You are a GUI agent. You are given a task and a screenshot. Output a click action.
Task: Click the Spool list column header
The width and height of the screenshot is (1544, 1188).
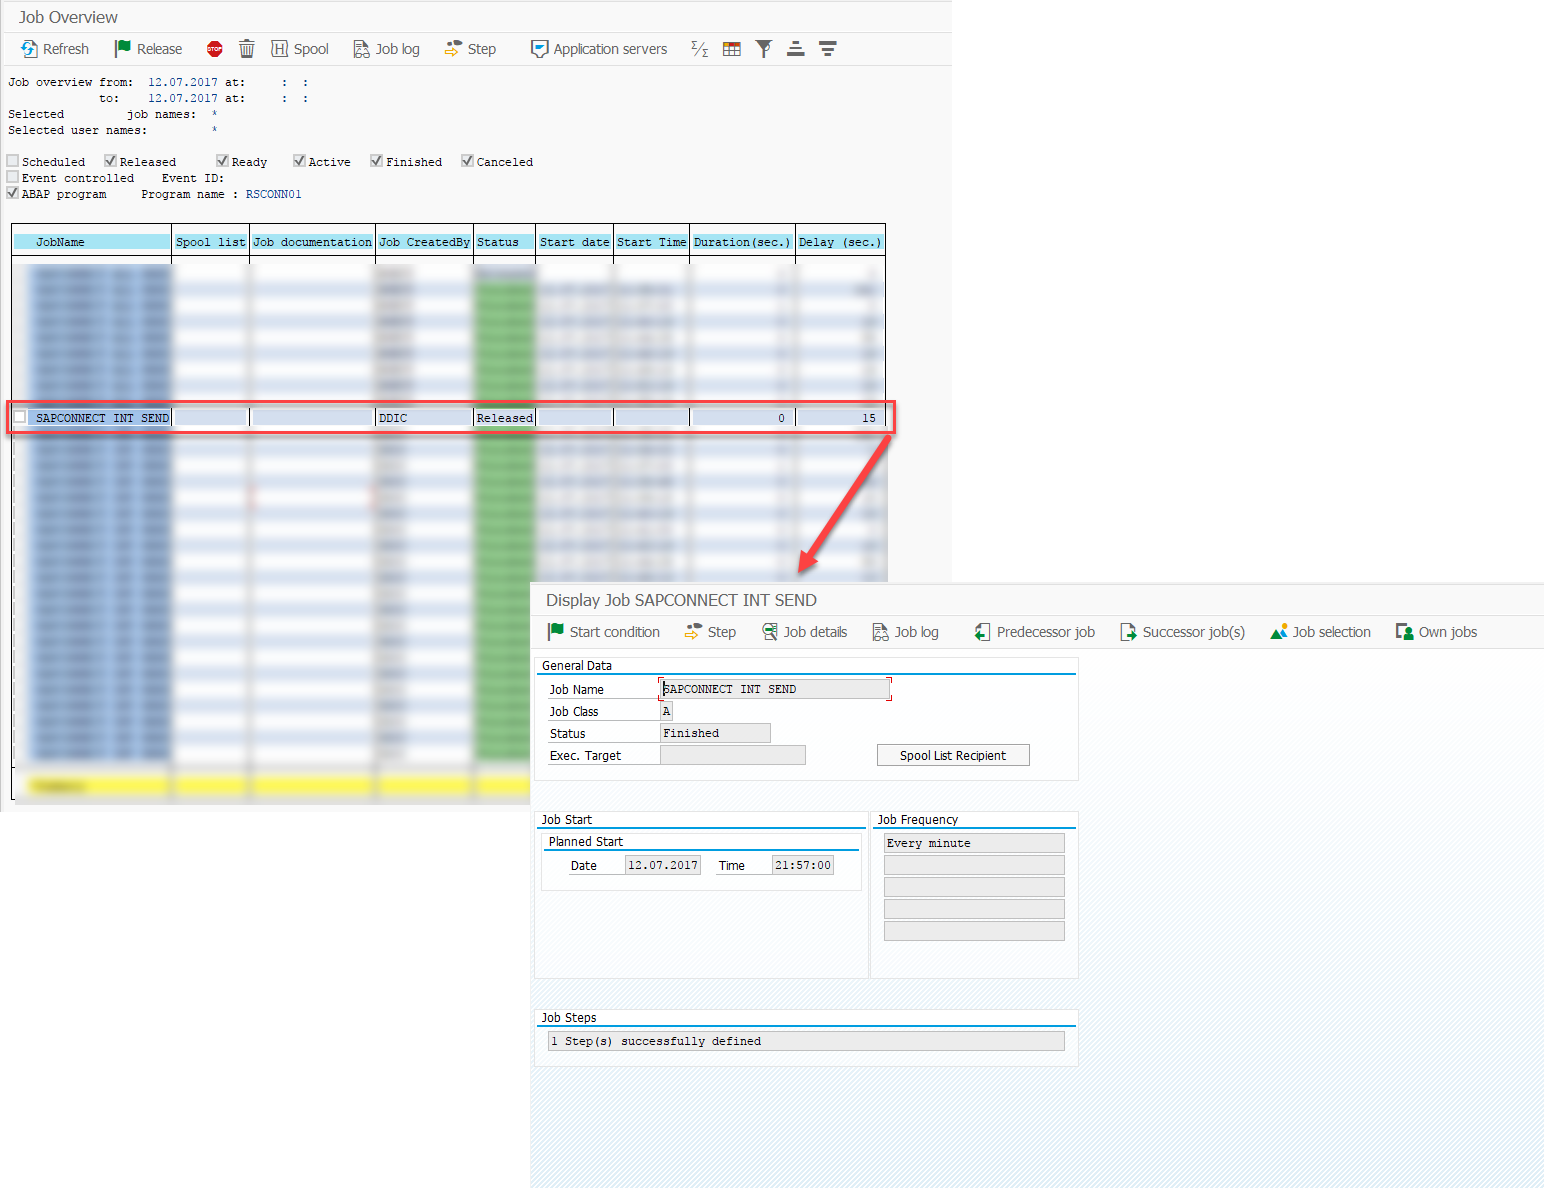coord(210,242)
